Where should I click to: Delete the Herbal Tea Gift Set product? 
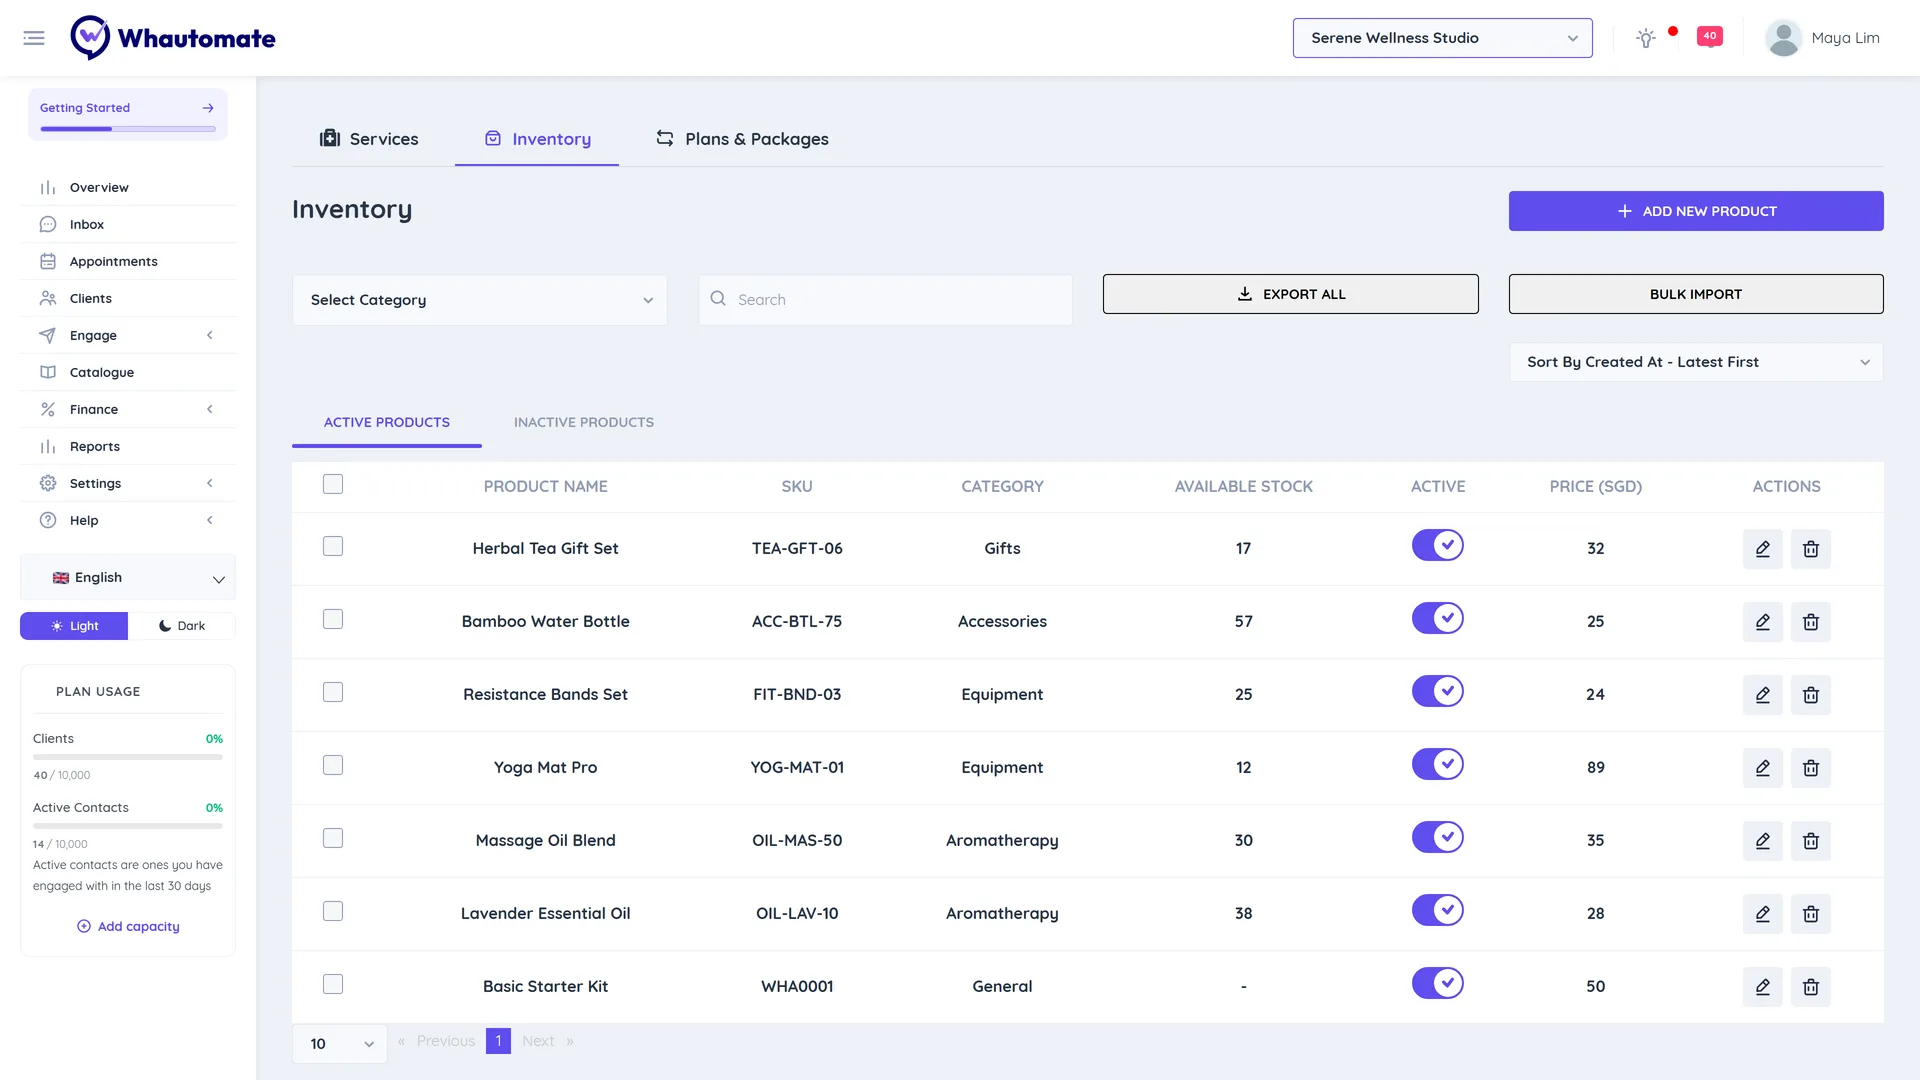pos(1811,549)
